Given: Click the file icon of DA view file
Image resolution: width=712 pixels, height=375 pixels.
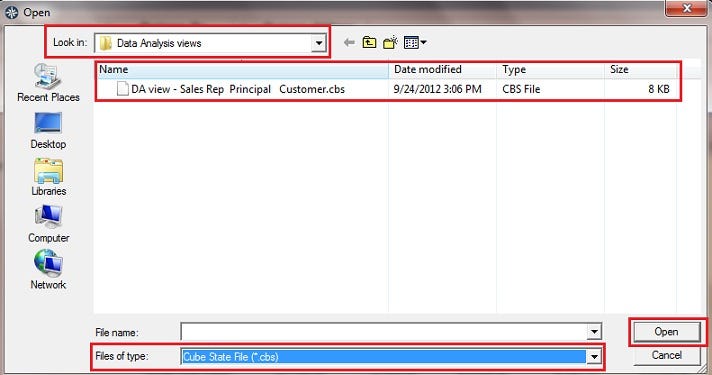Looking at the screenshot, I should (122, 89).
